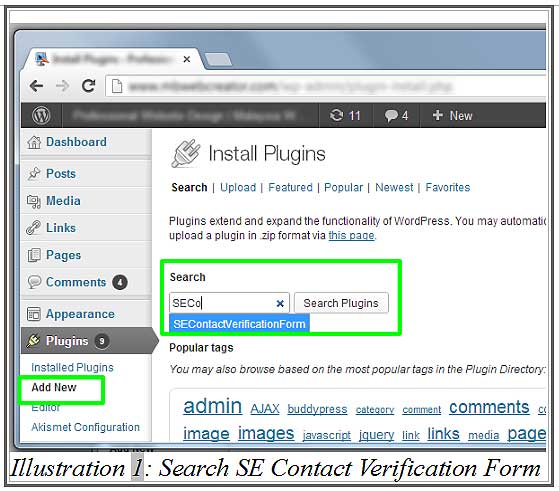This screenshot has height=491, width=559.
Task: Open the 11 updates indicator
Action: (x=345, y=116)
